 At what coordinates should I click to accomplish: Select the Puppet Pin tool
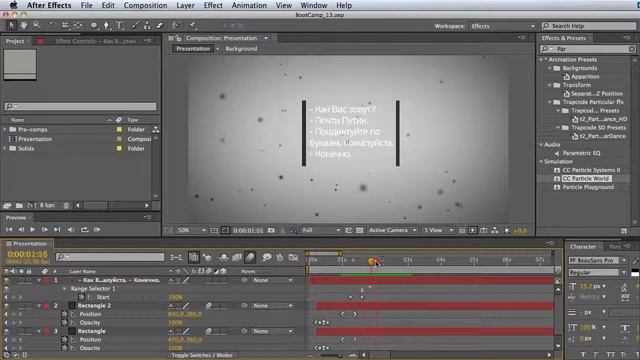click(192, 25)
